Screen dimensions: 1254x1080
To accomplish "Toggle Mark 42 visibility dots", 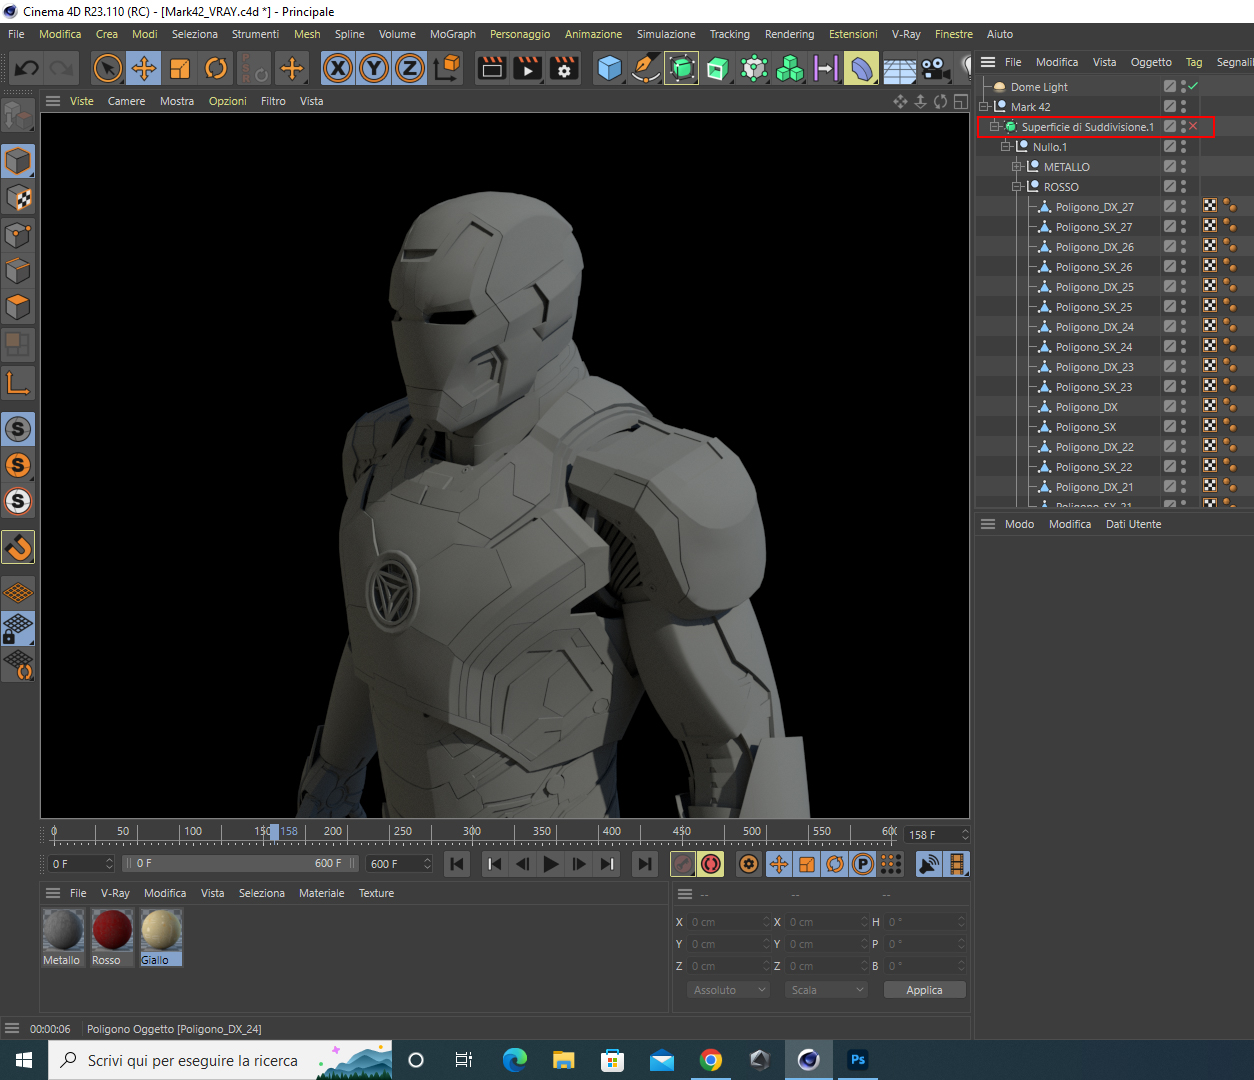I will point(1183,107).
